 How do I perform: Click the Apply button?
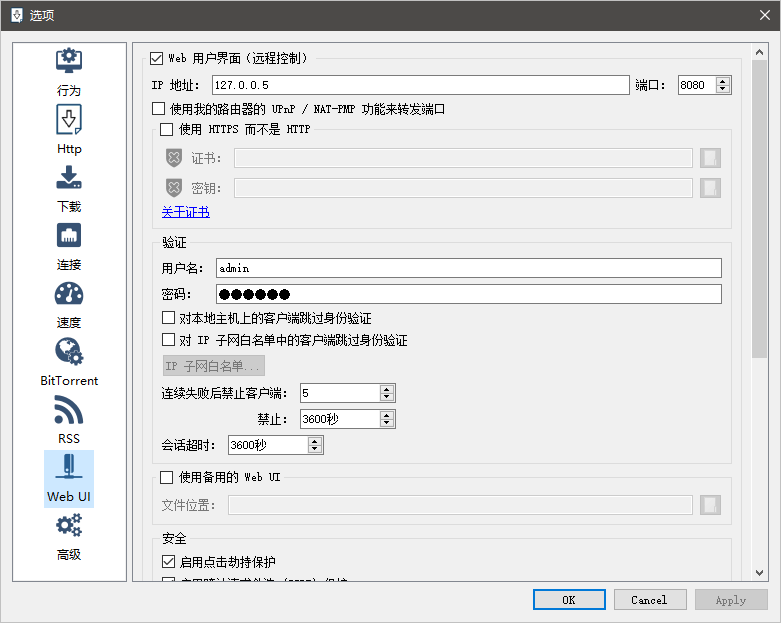tap(731, 600)
